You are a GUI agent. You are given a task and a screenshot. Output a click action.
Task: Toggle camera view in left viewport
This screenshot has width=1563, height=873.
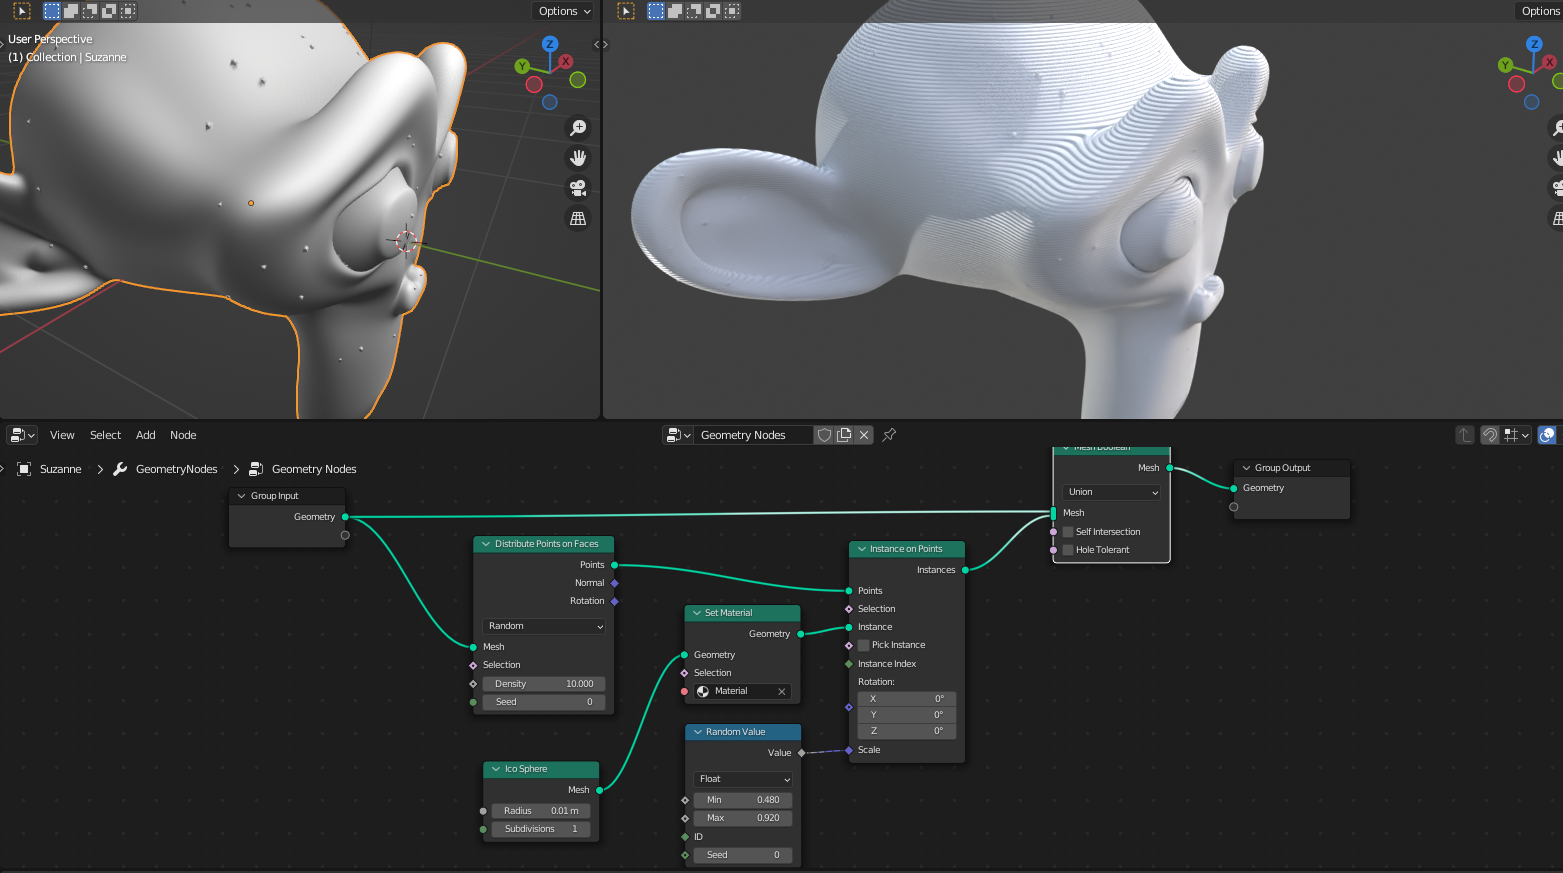[578, 188]
